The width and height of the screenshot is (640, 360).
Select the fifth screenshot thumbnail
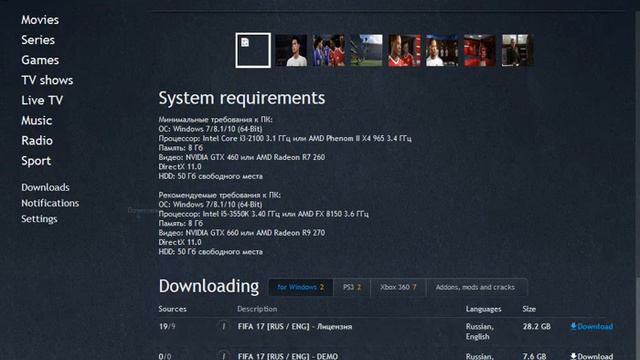point(404,50)
